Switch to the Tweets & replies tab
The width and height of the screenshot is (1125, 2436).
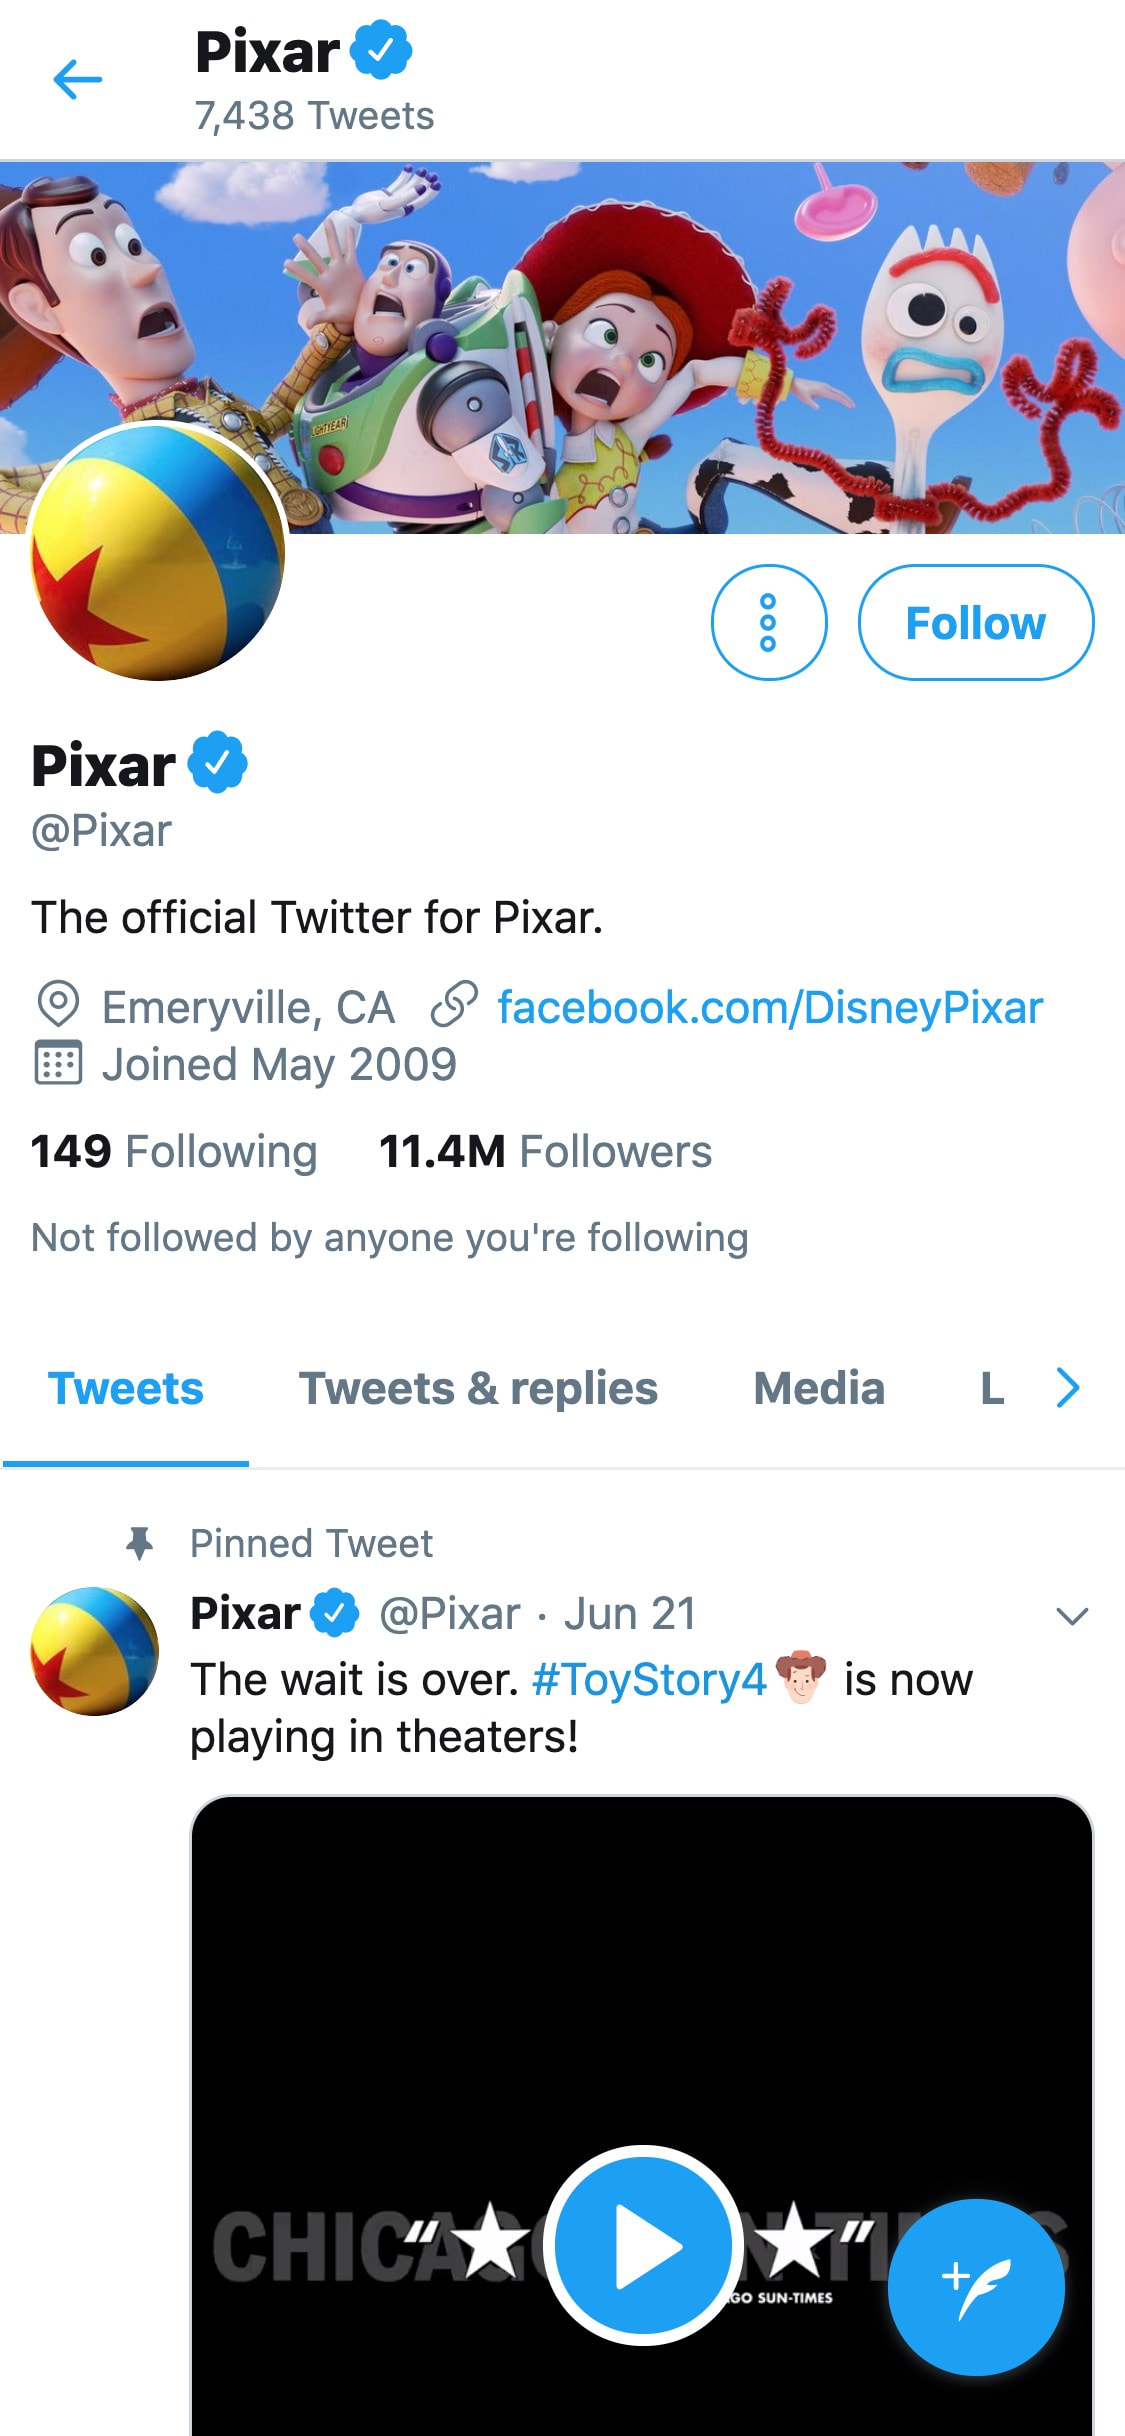pyautogui.click(x=478, y=1389)
